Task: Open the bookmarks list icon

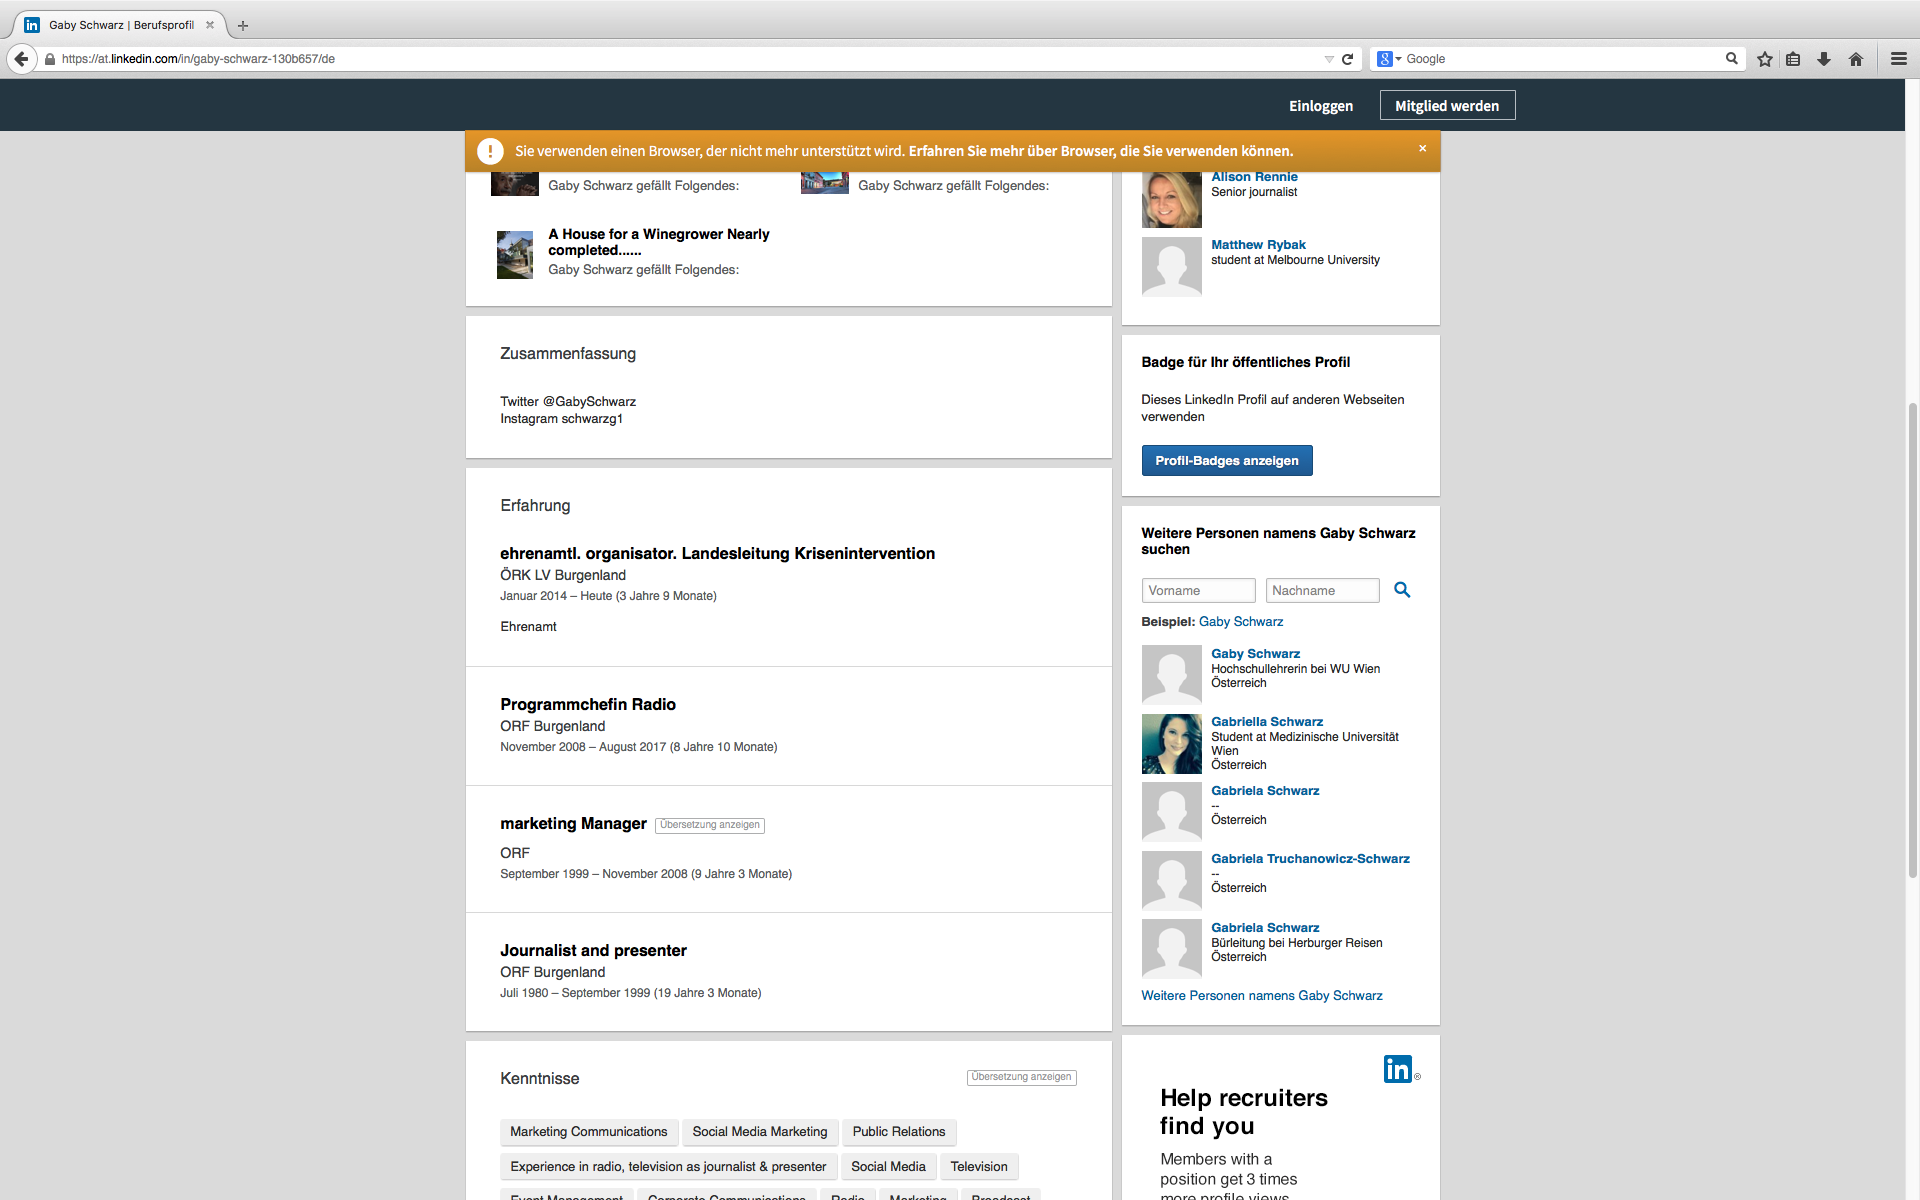Action: click(1793, 59)
